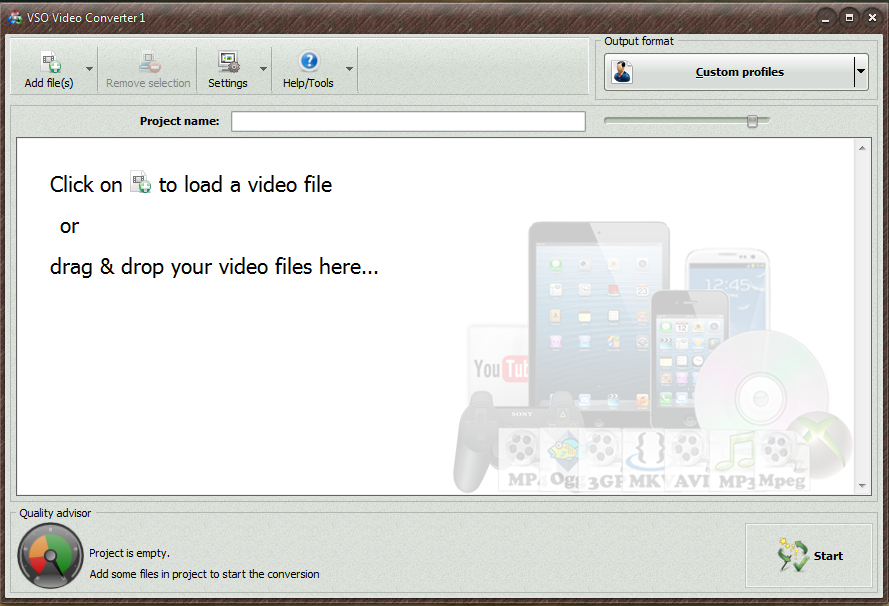
Task: Click the Add file(s) toolbar icon
Action: coord(50,62)
